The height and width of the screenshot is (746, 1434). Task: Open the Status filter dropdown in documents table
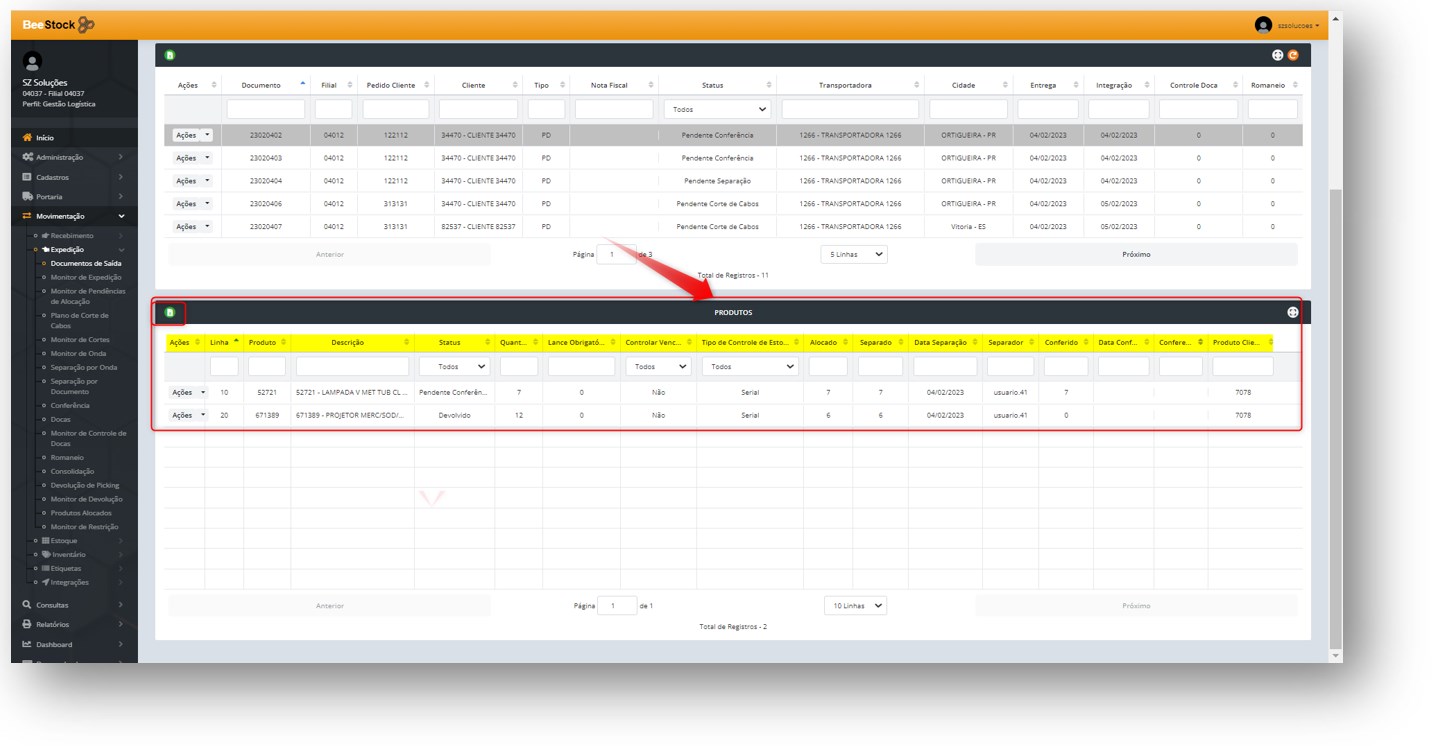point(717,109)
